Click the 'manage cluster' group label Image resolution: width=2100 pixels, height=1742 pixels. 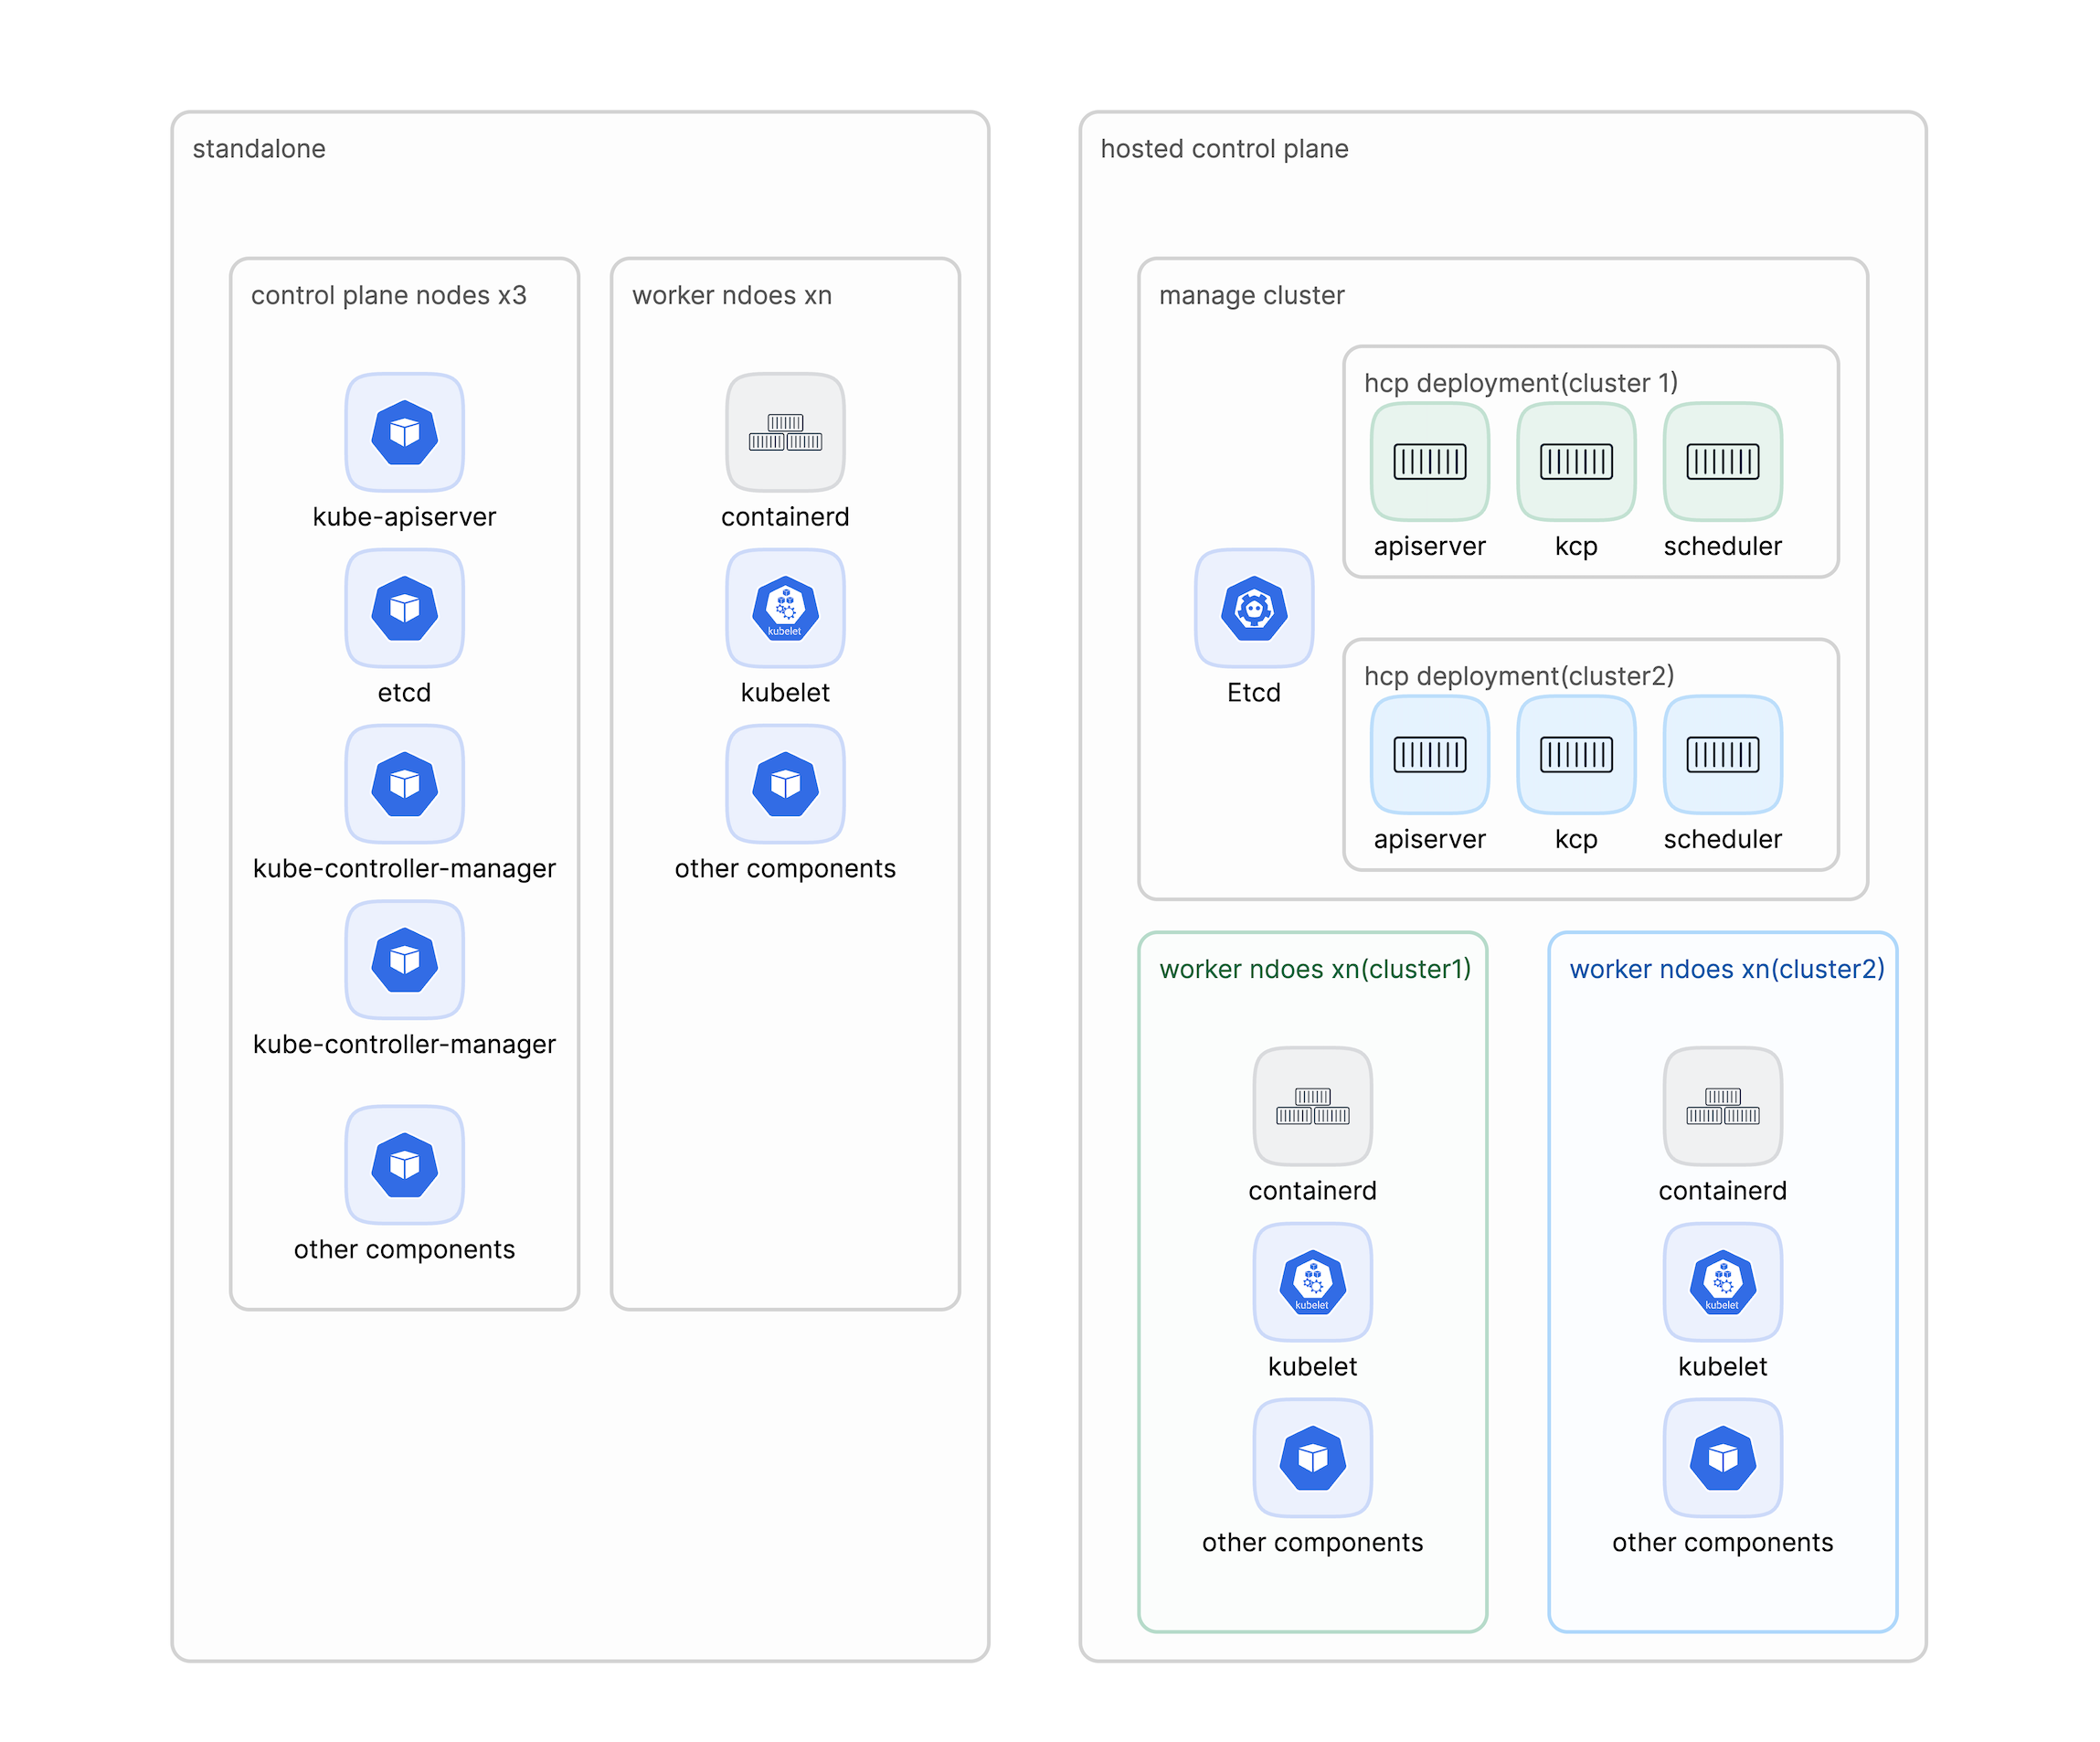click(x=1251, y=295)
